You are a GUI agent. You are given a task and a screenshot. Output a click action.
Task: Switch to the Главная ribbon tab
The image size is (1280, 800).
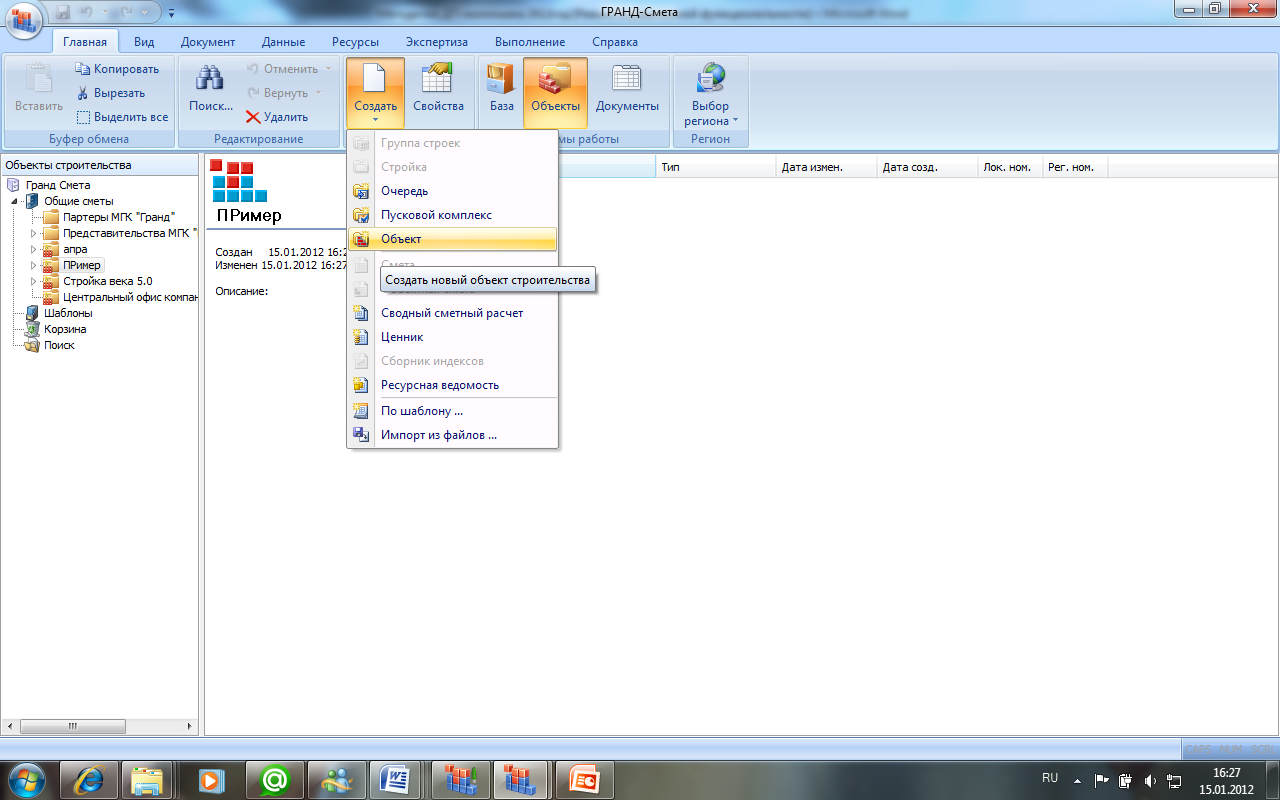(x=85, y=42)
